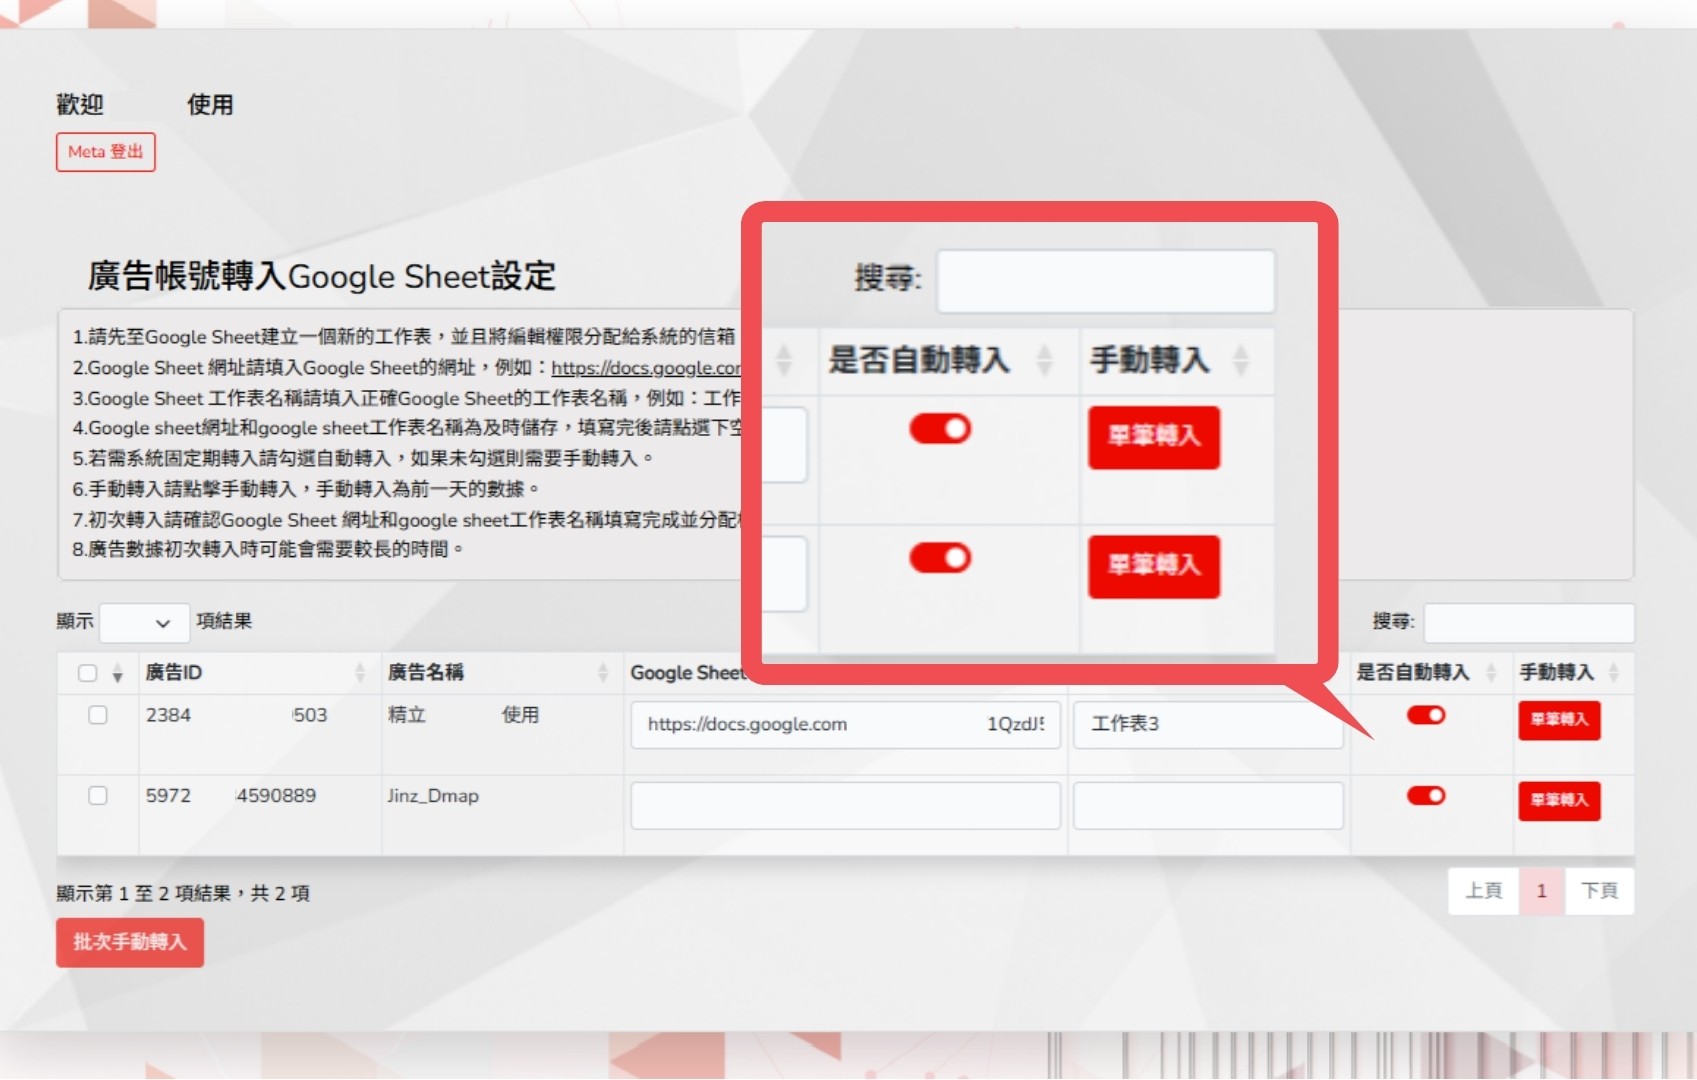
Task: Click 單筆轉入 button in the 工作表3 row
Action: click(x=1558, y=720)
